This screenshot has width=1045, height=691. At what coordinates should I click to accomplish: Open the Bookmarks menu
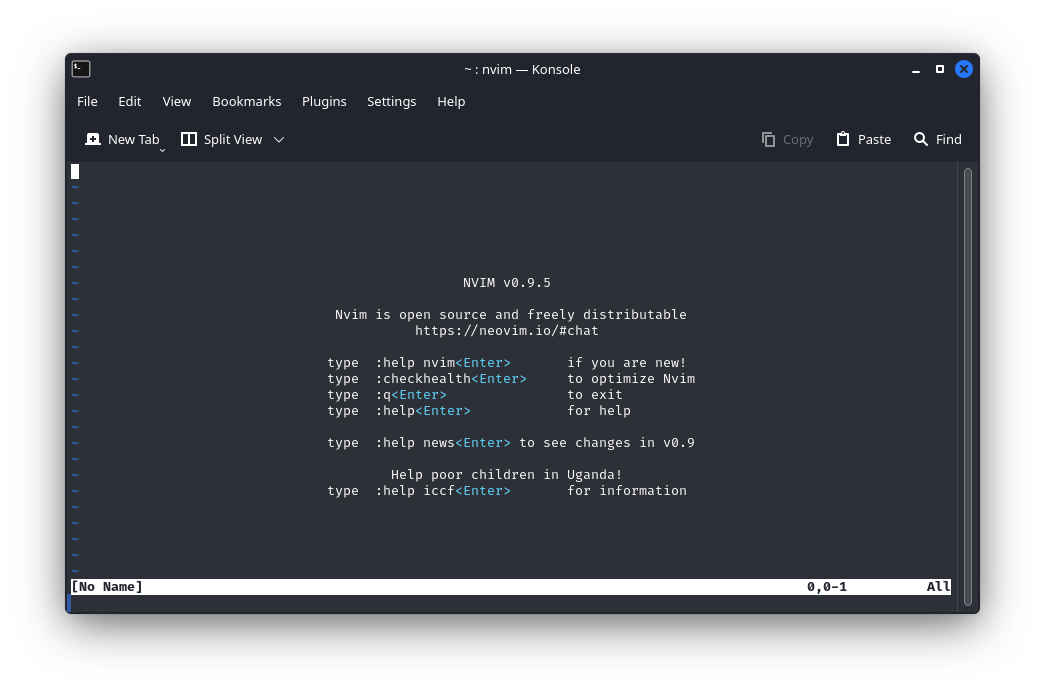pyautogui.click(x=247, y=101)
